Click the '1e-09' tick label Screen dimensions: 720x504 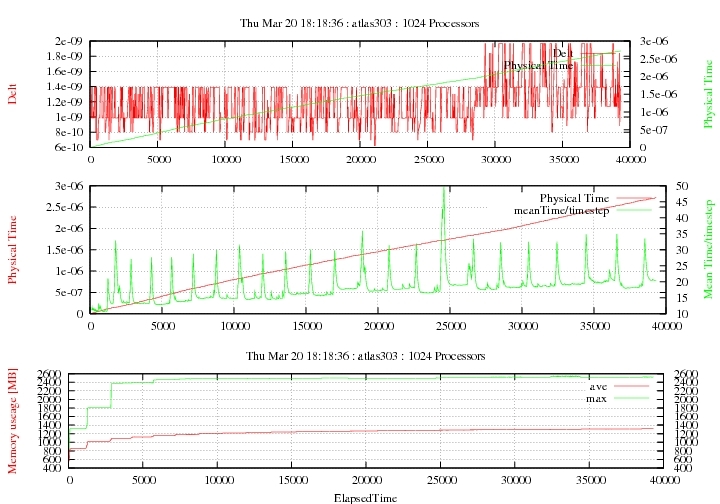click(x=68, y=117)
